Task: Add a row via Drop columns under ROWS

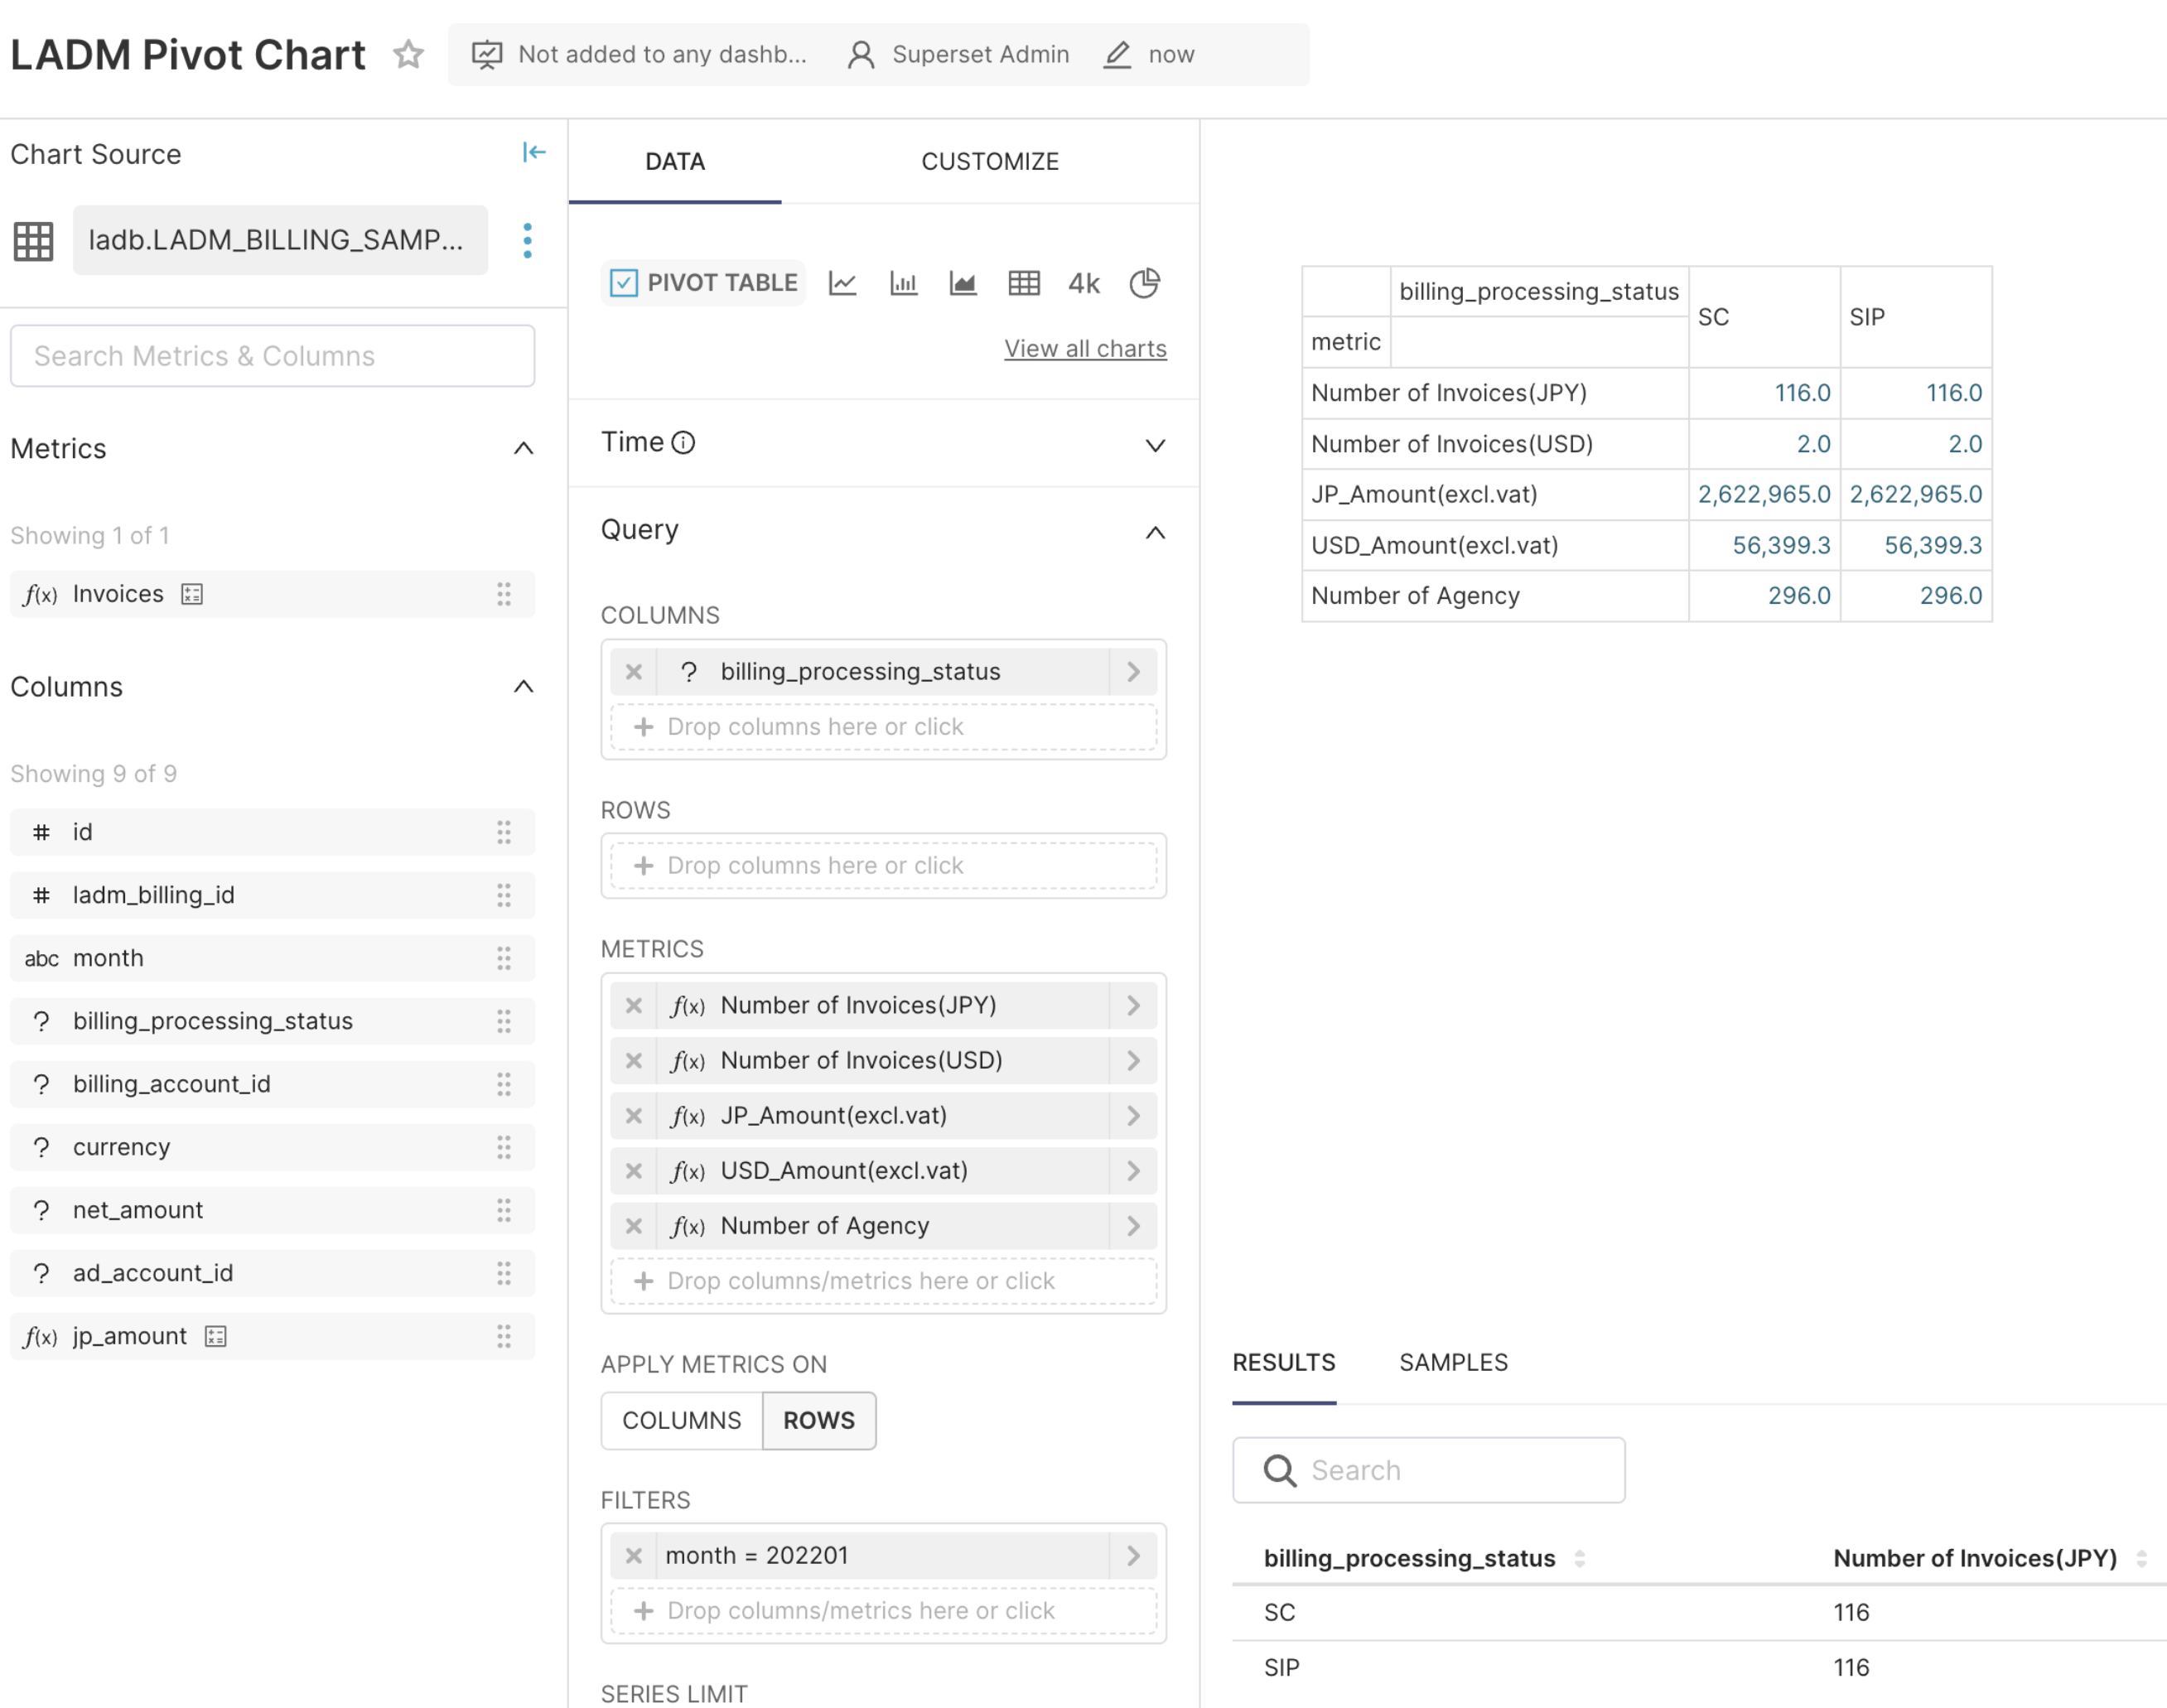Action: [x=884, y=866]
